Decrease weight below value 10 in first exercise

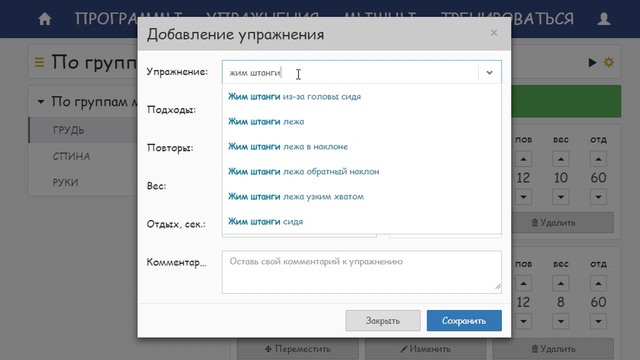point(561,197)
